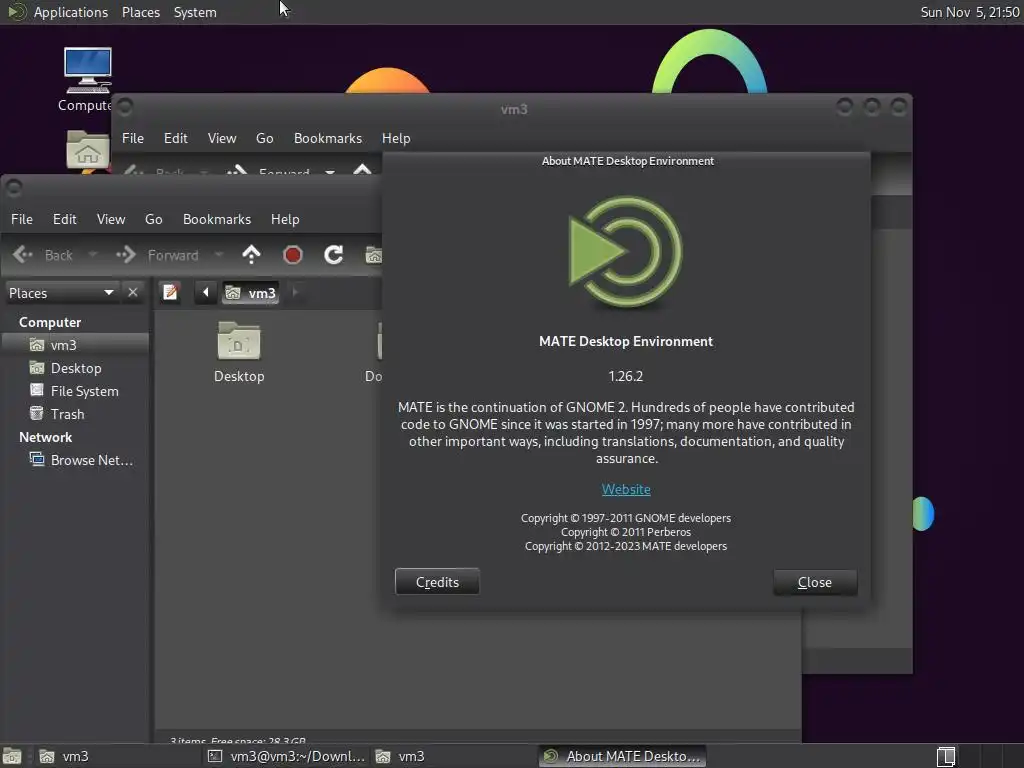
Task: Open File menu in back vm3 window
Action: [x=133, y=138]
